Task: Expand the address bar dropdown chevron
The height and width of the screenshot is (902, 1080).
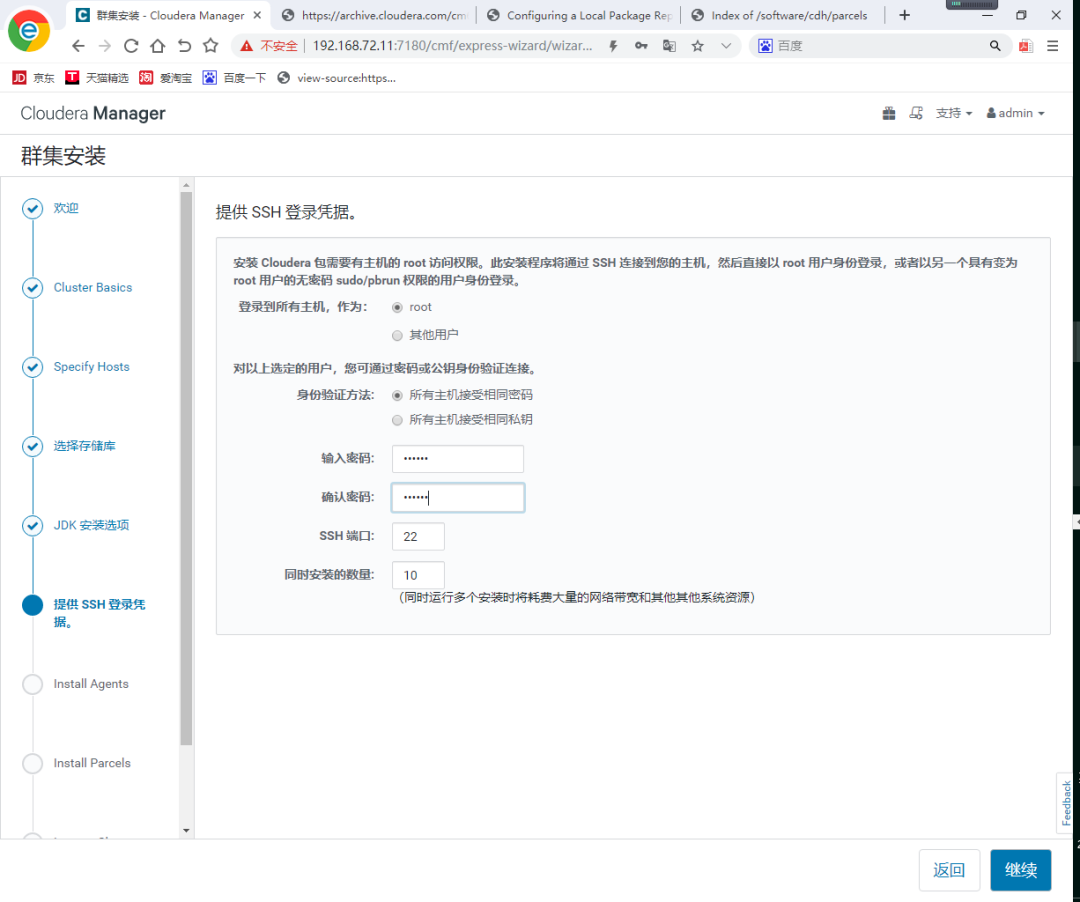Action: (x=726, y=46)
